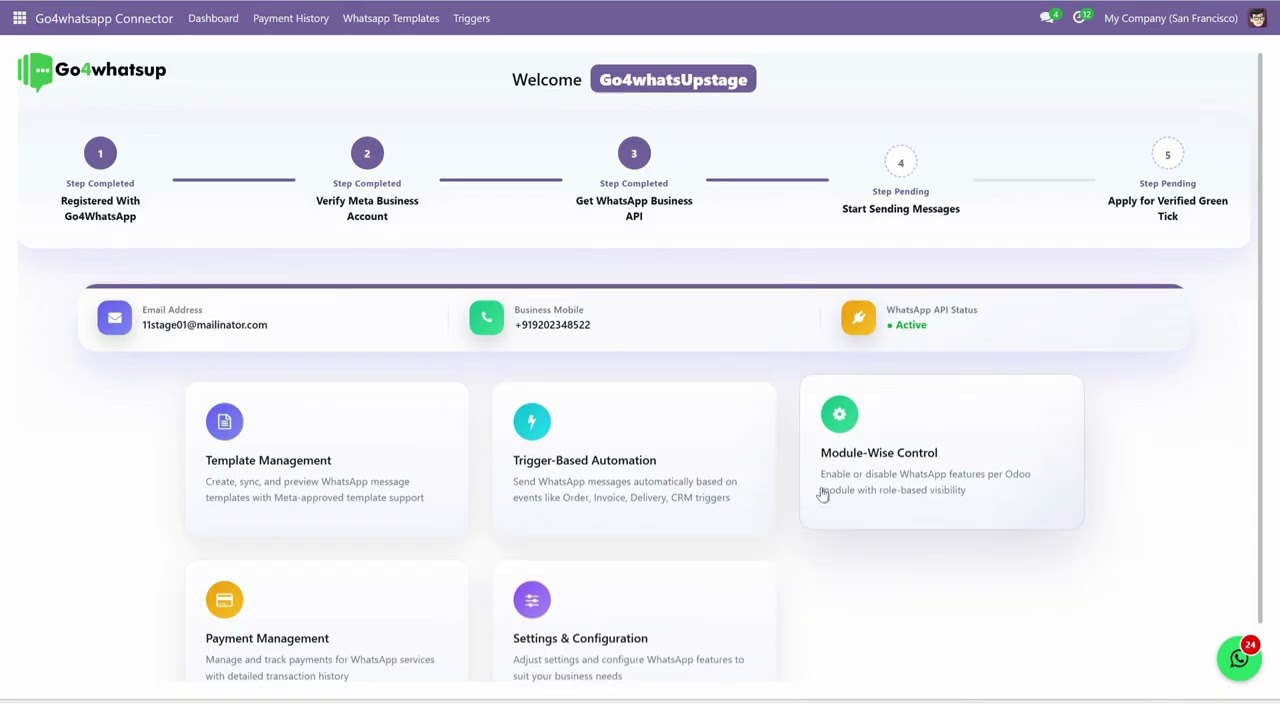Click the Module-Wise Control gear icon
This screenshot has width=1280, height=720.
pyautogui.click(x=839, y=414)
